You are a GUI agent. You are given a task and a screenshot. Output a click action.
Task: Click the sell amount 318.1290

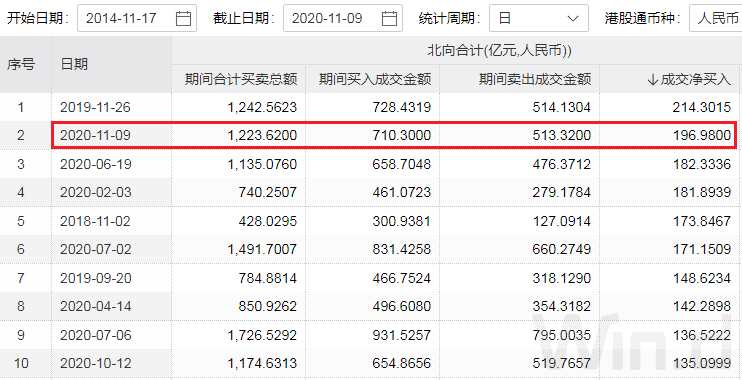[x=562, y=278]
